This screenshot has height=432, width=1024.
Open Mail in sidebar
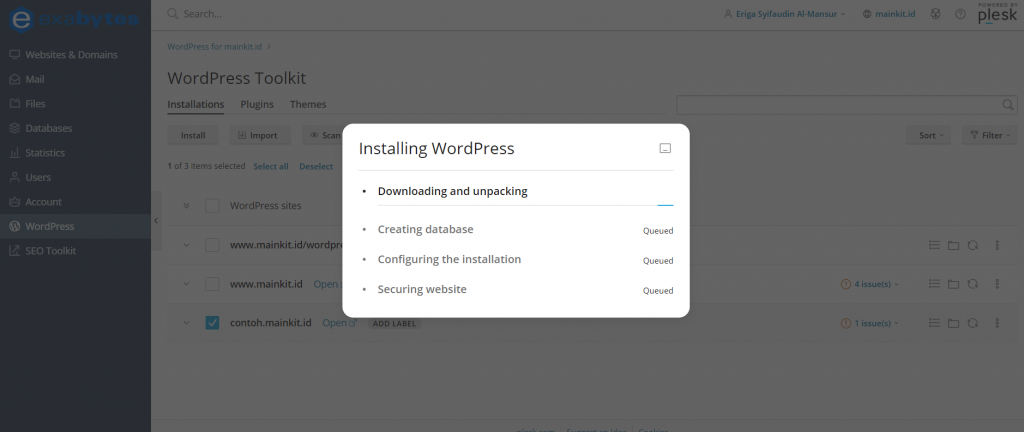75,79
